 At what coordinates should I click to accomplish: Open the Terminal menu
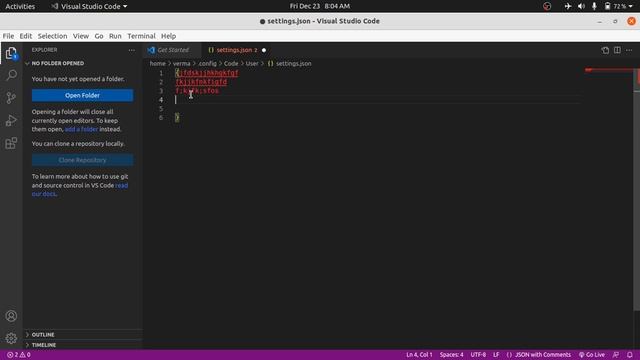click(x=141, y=36)
